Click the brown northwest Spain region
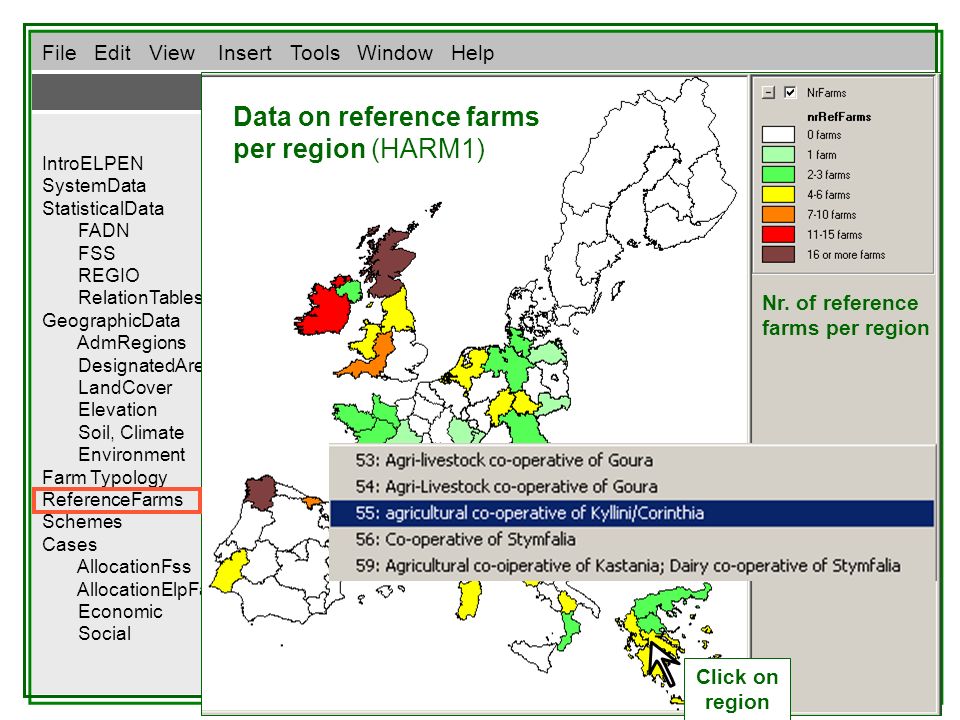Image resolution: width=960 pixels, height=720 pixels. click(261, 492)
